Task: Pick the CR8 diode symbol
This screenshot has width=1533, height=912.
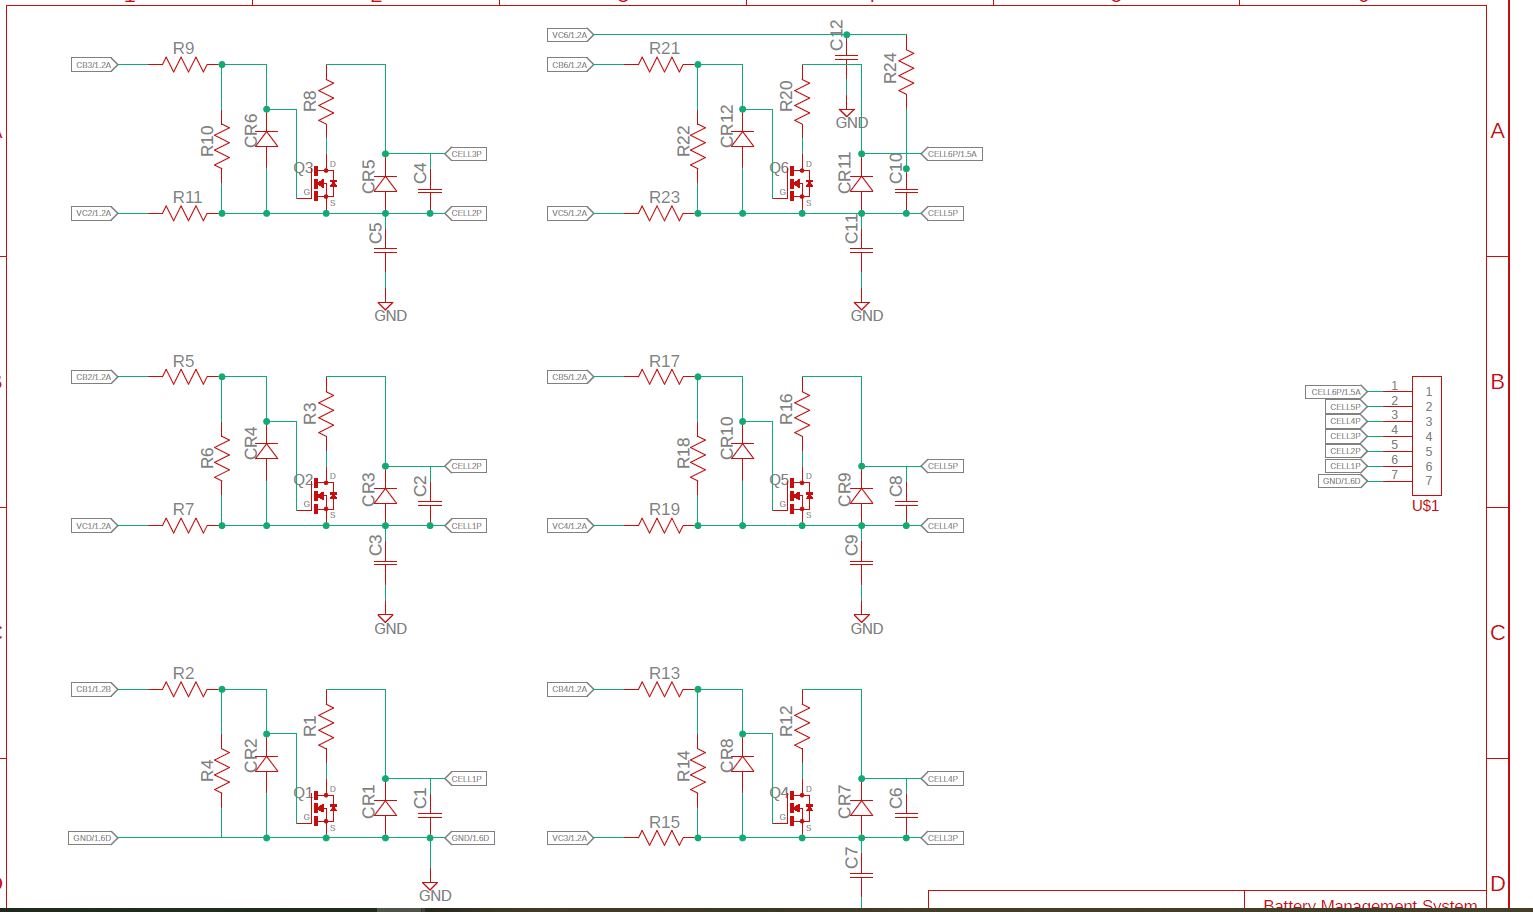Action: (x=743, y=763)
